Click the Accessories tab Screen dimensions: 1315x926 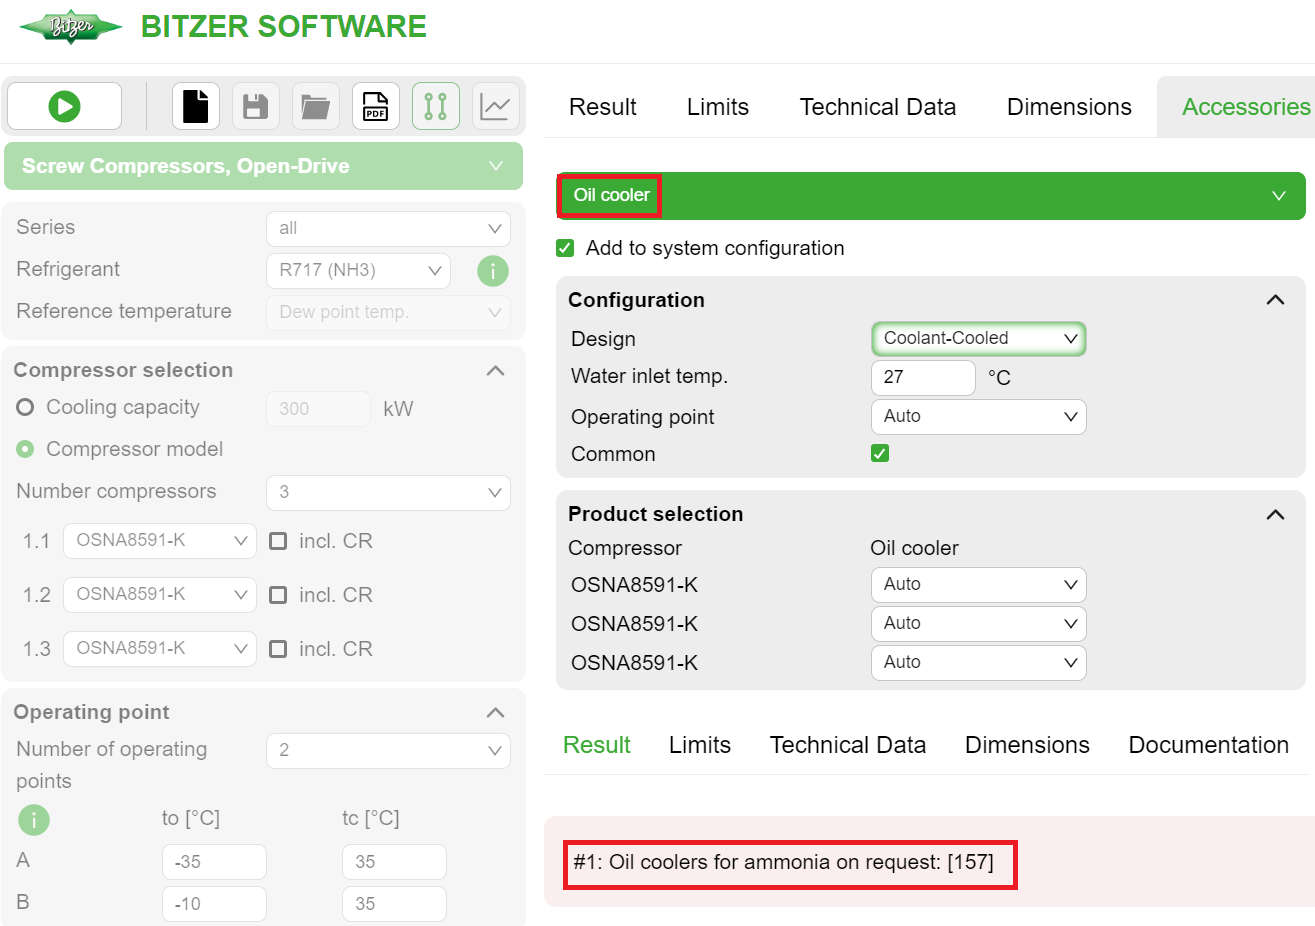[x=1245, y=106]
